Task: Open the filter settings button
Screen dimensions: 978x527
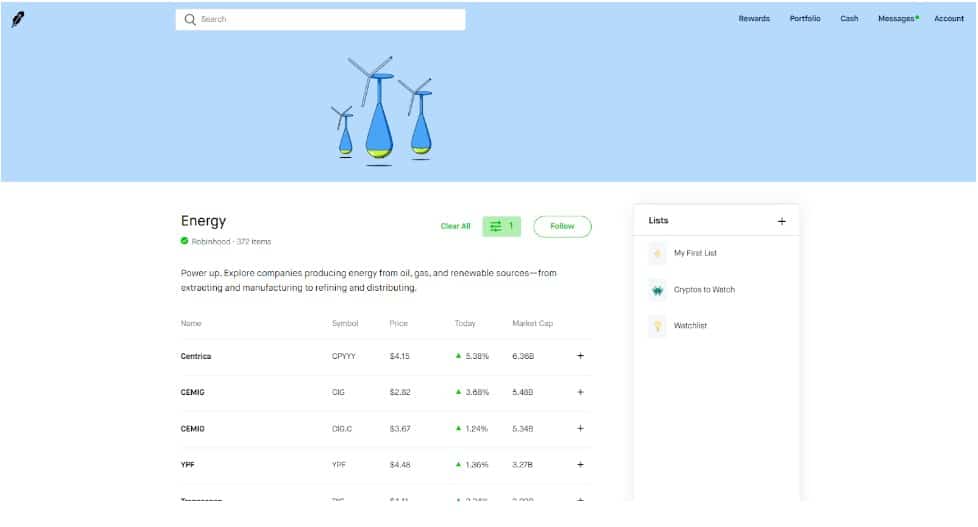Action: [x=501, y=226]
